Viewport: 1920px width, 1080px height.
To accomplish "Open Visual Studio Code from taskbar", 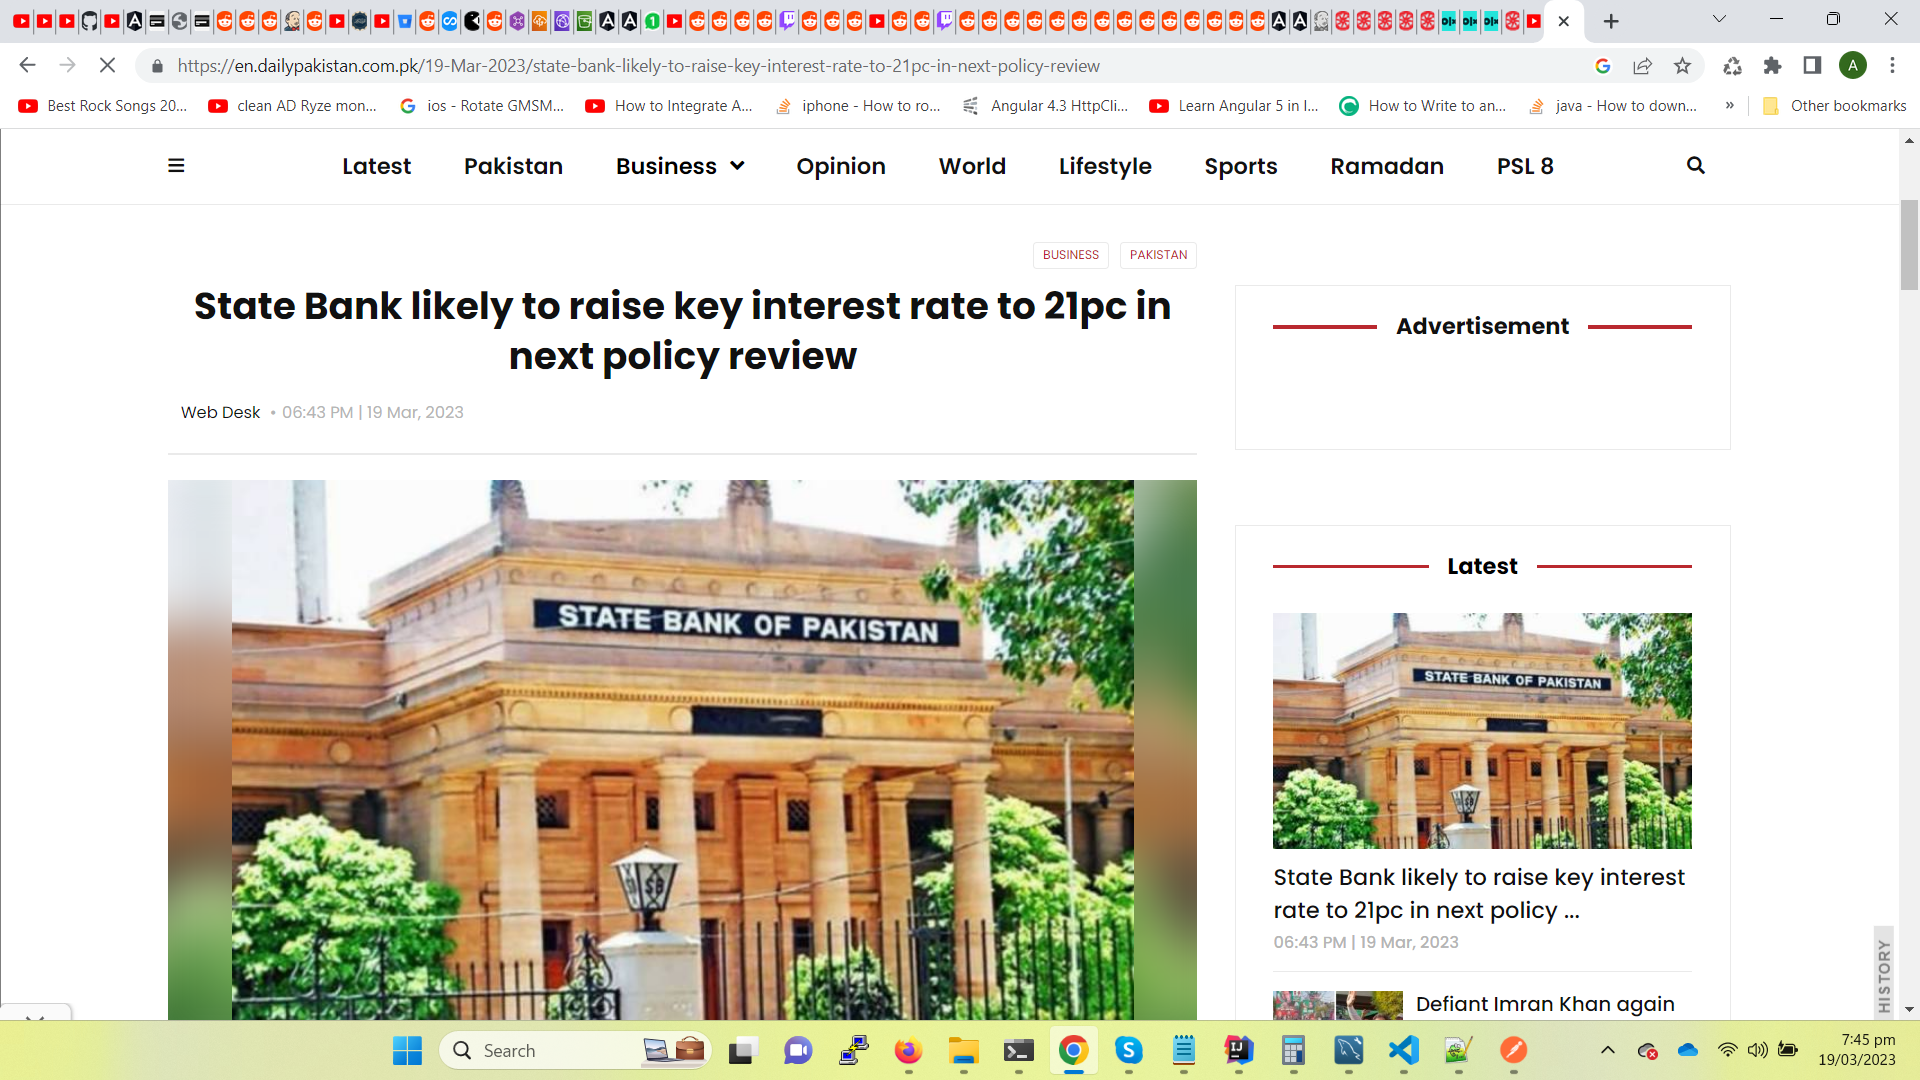I will tap(1403, 1050).
